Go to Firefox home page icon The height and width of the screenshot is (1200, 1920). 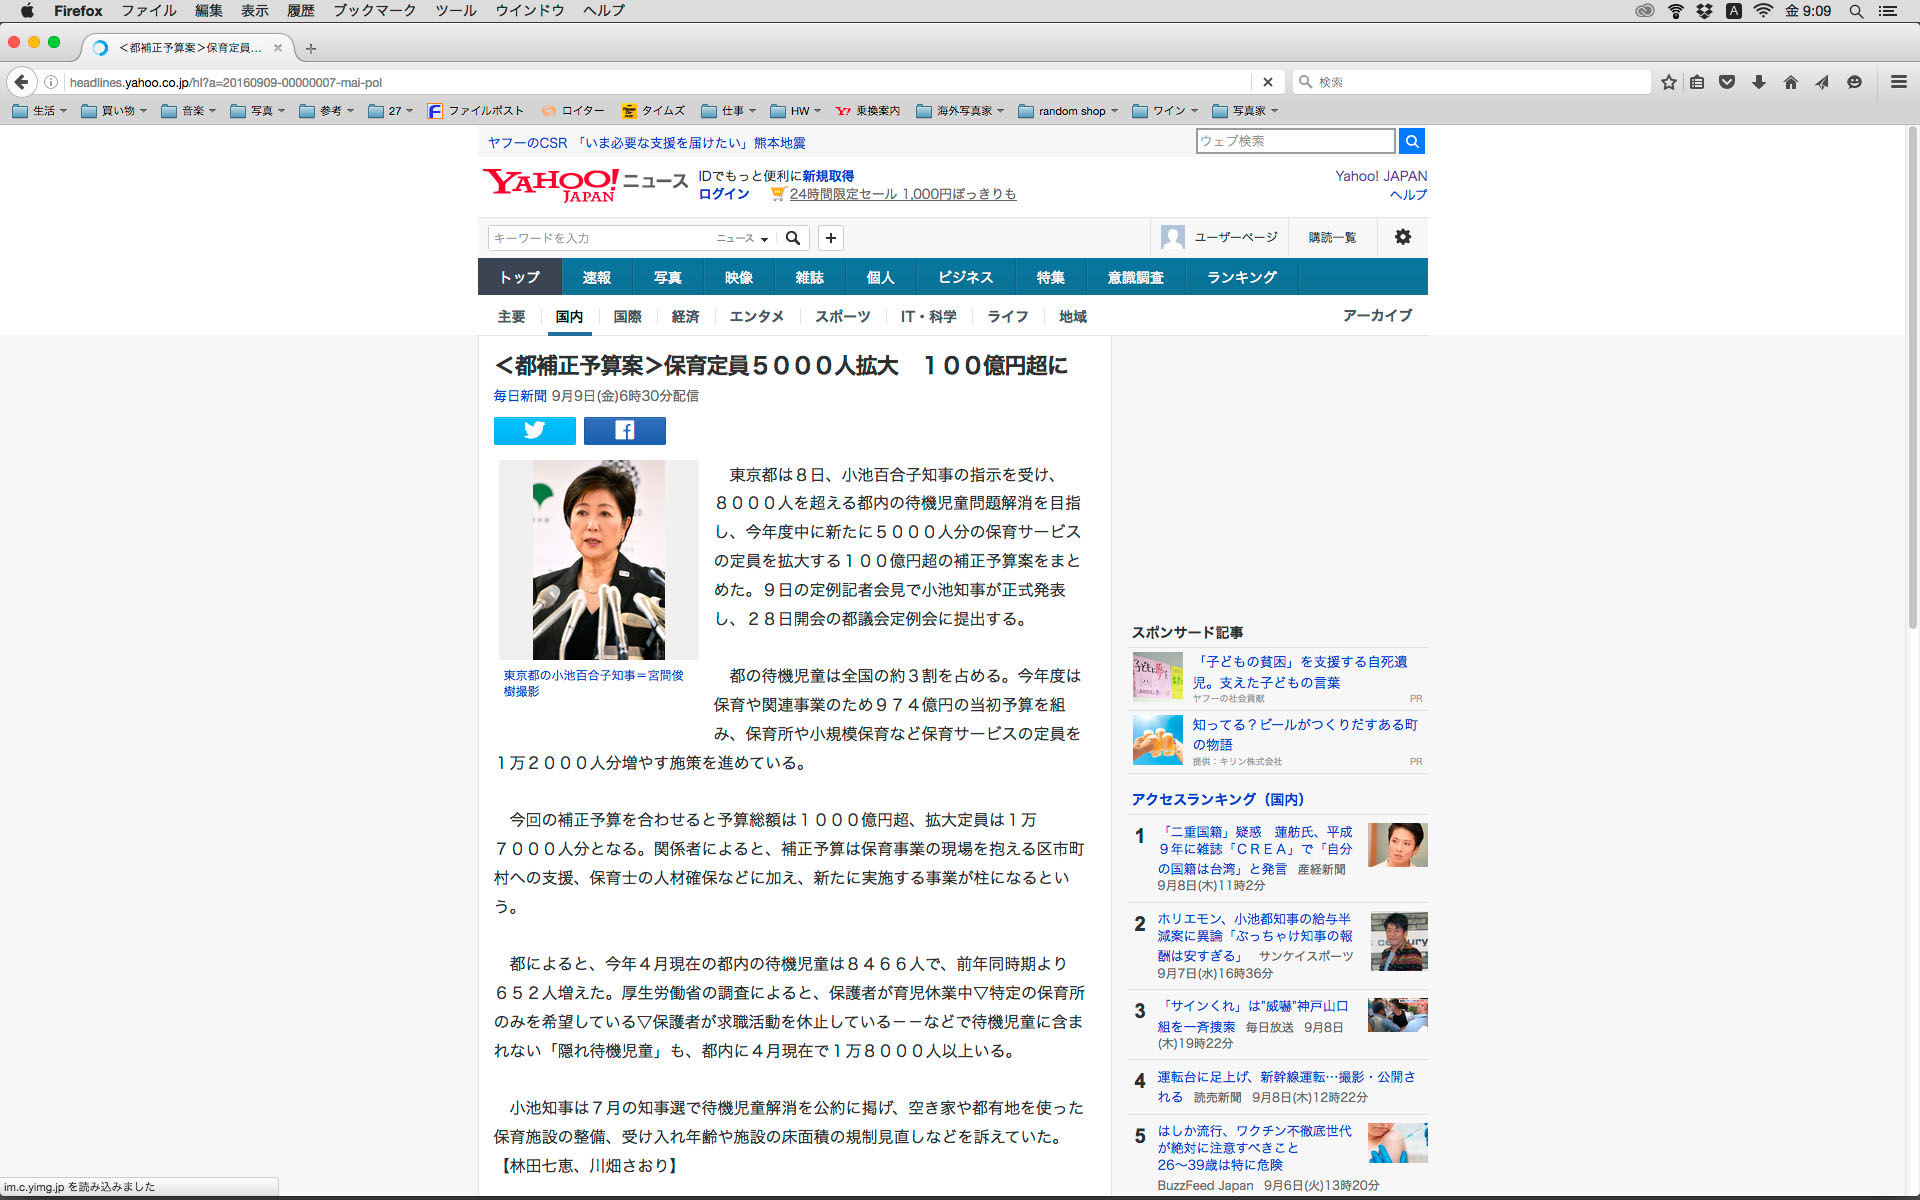click(1790, 82)
